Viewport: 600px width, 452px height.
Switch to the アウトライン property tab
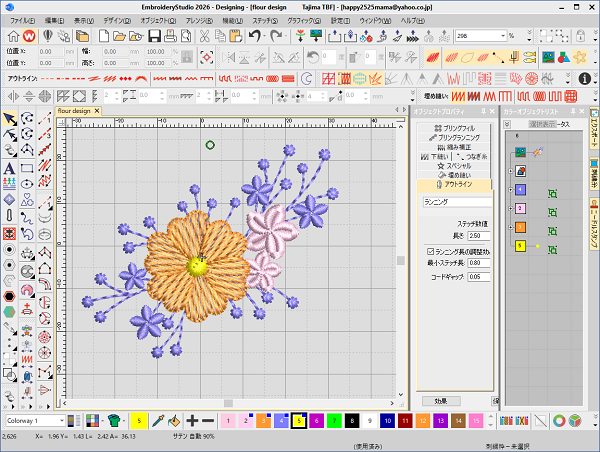pos(454,184)
